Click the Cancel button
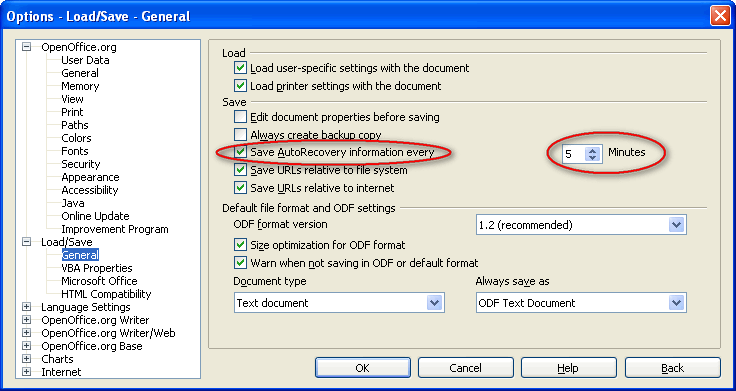Viewport: 736px width, 391px height. click(x=466, y=368)
